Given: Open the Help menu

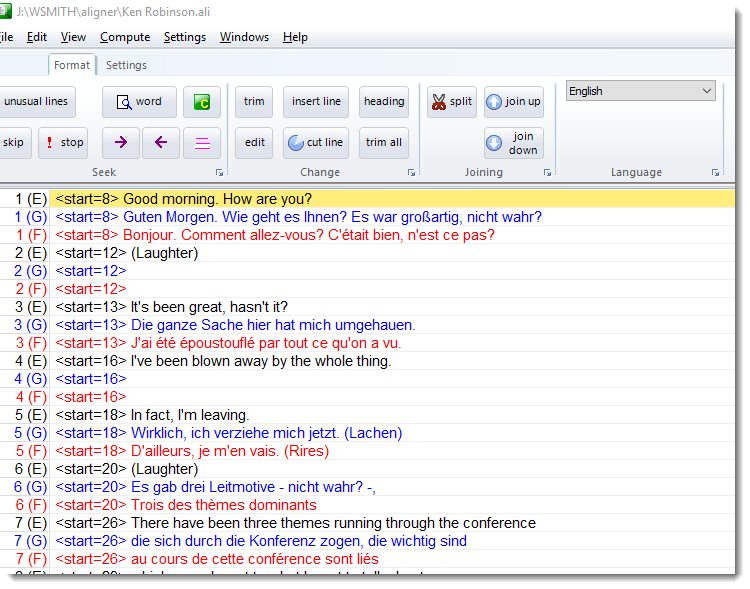Looking at the screenshot, I should (x=295, y=37).
